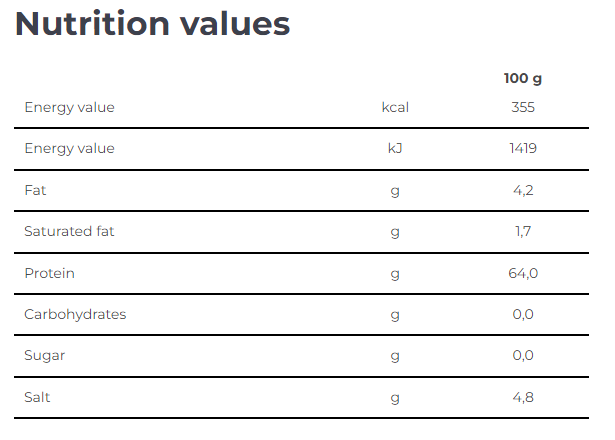Screen dimensions: 615x440
Task: Click the 1,7 saturated fat value
Action: point(523,231)
